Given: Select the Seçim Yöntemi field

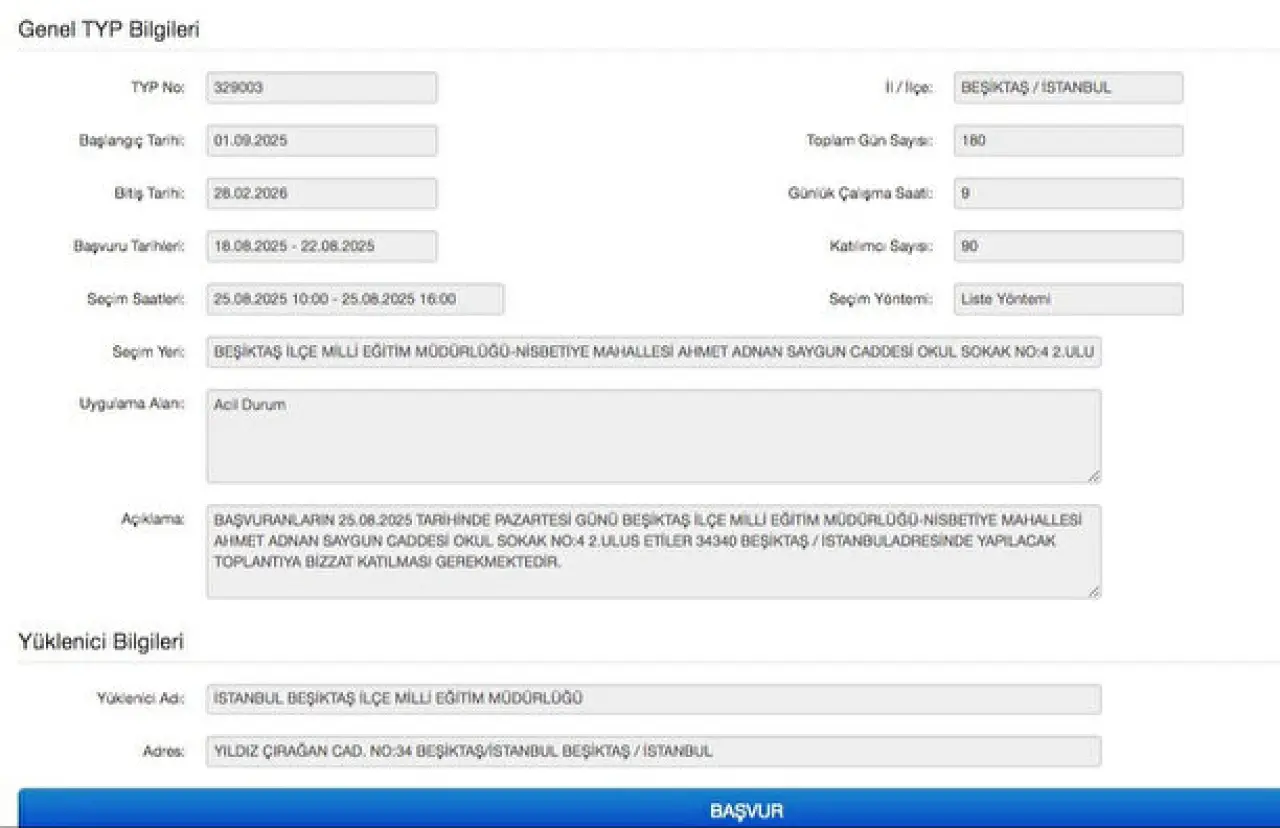Looking at the screenshot, I should [1067, 299].
